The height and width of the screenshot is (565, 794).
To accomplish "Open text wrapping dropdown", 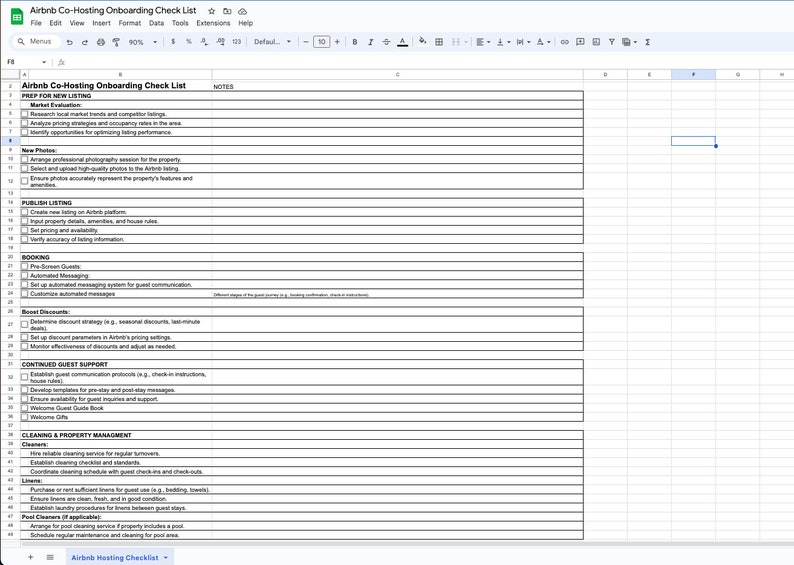I will click(x=523, y=42).
